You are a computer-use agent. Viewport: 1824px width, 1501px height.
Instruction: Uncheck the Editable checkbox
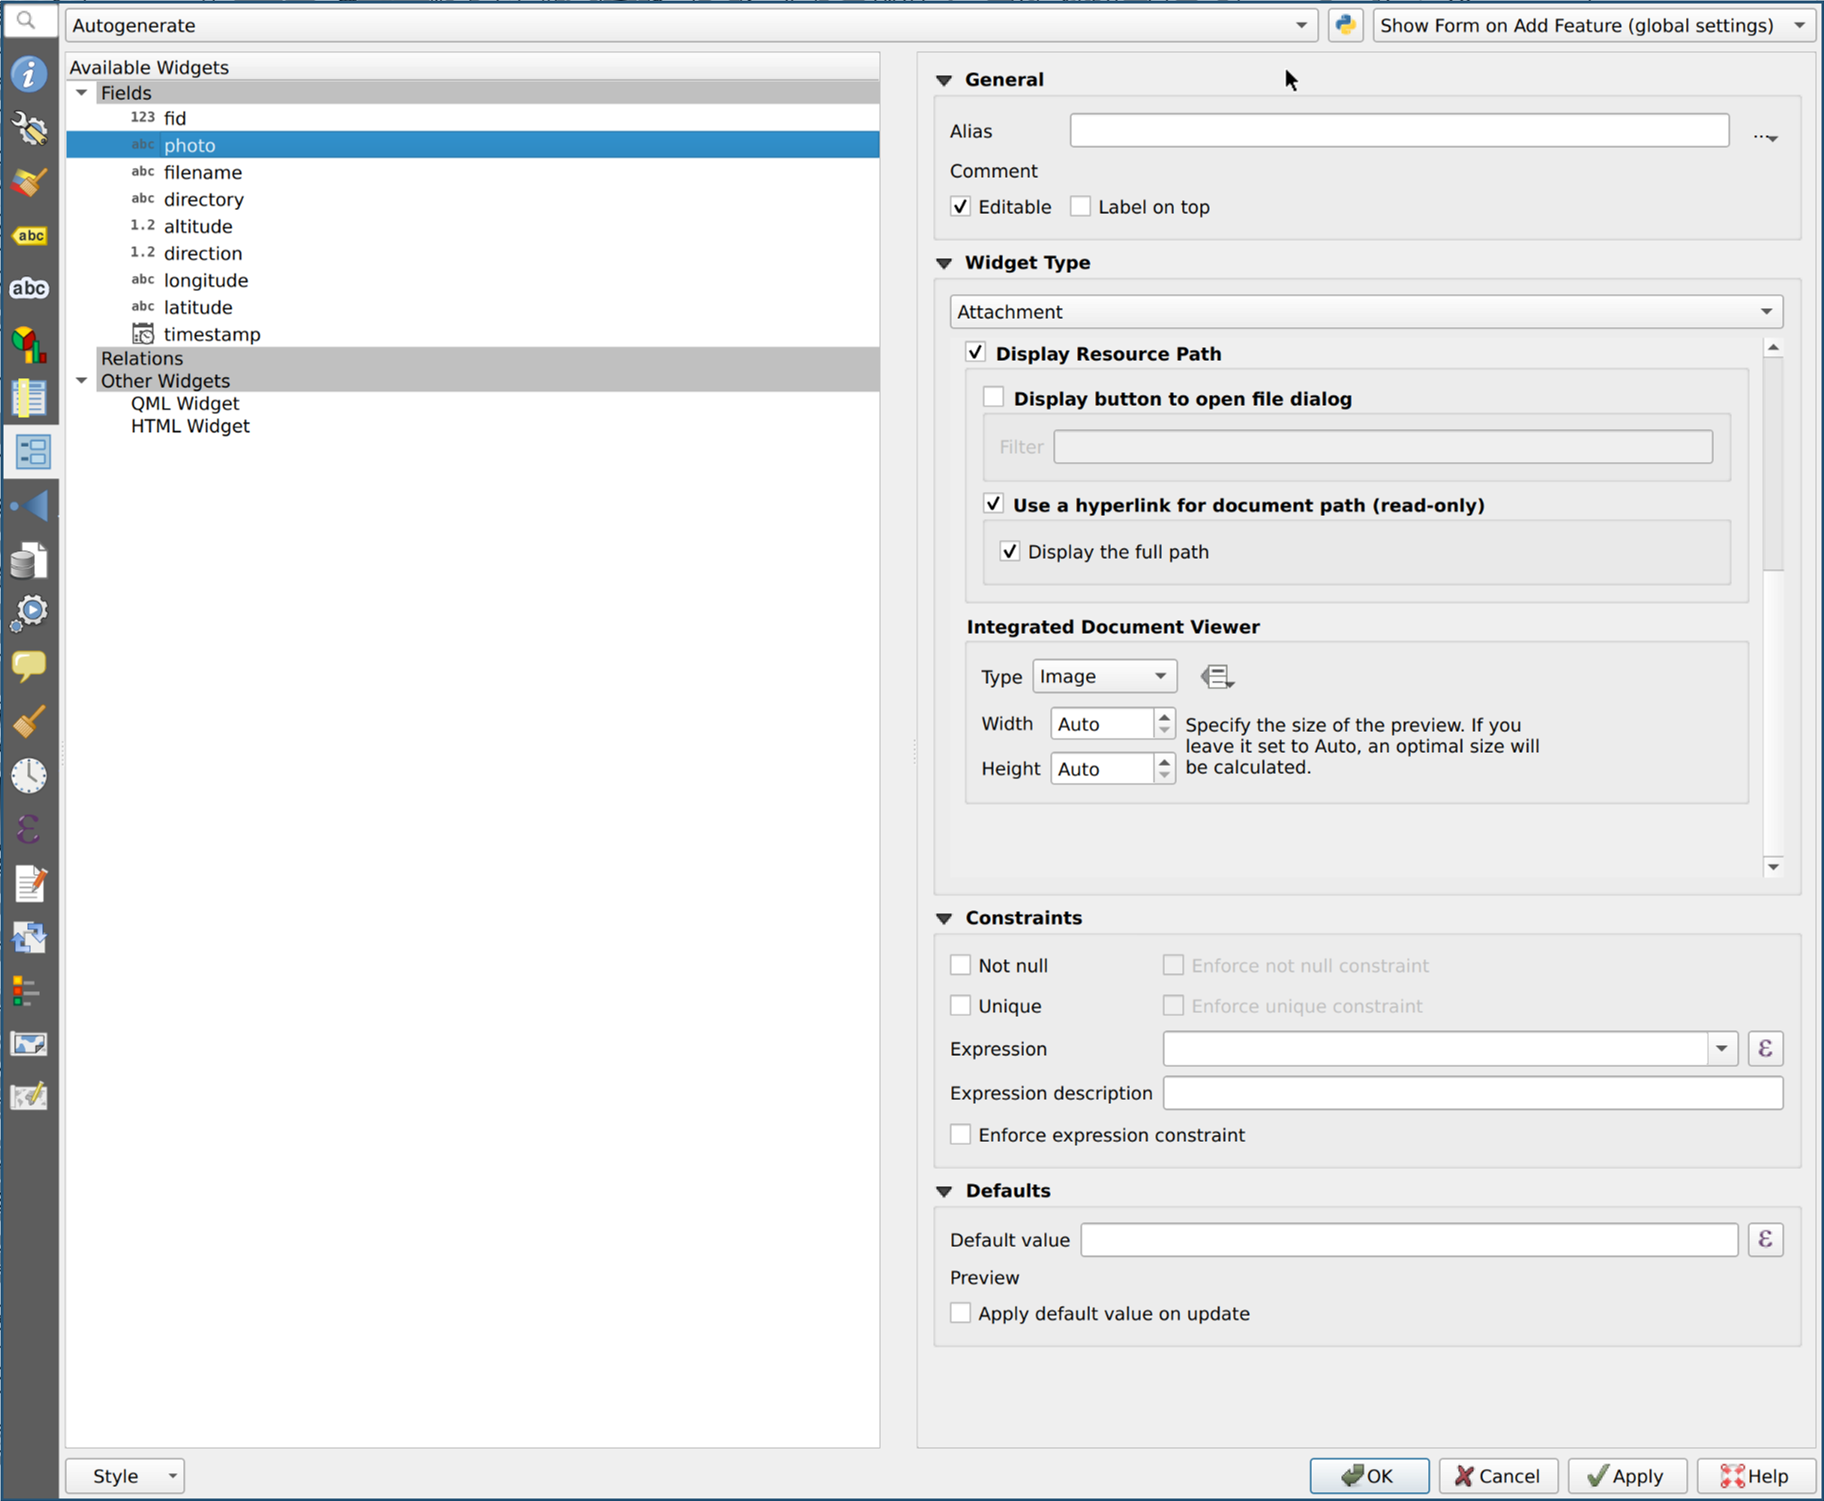(960, 206)
